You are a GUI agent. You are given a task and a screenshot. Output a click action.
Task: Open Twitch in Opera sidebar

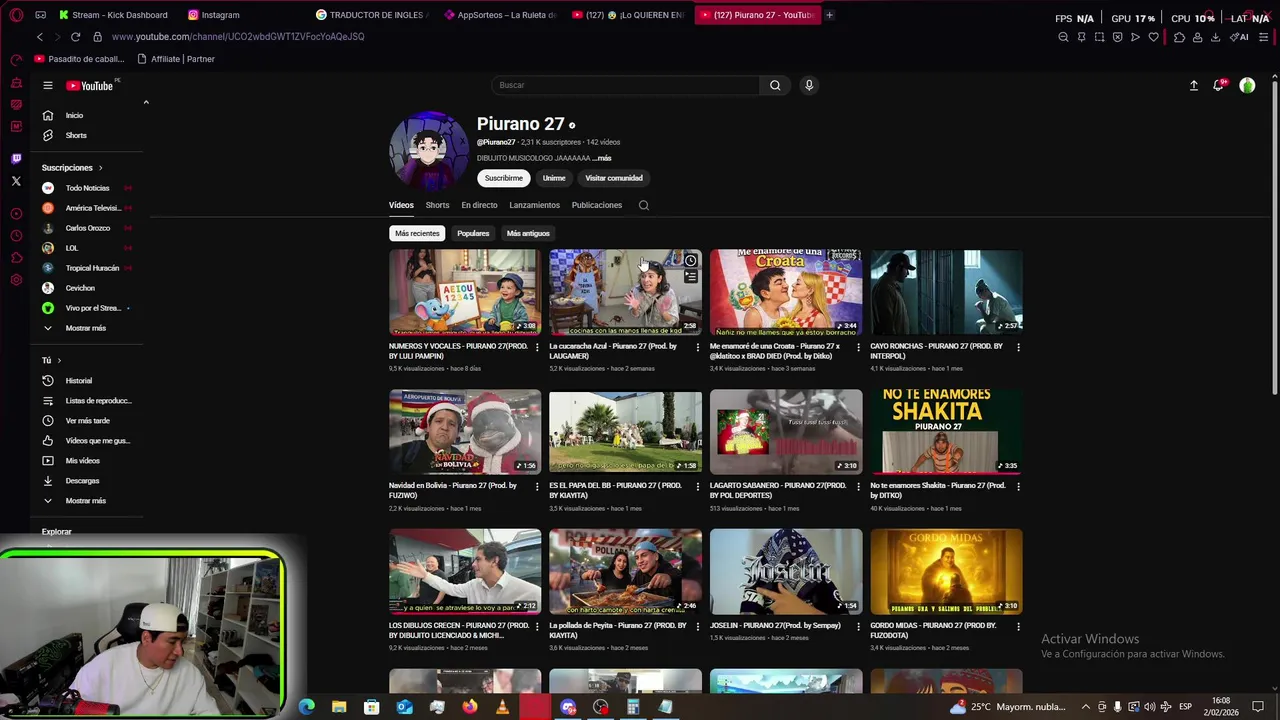[16, 159]
